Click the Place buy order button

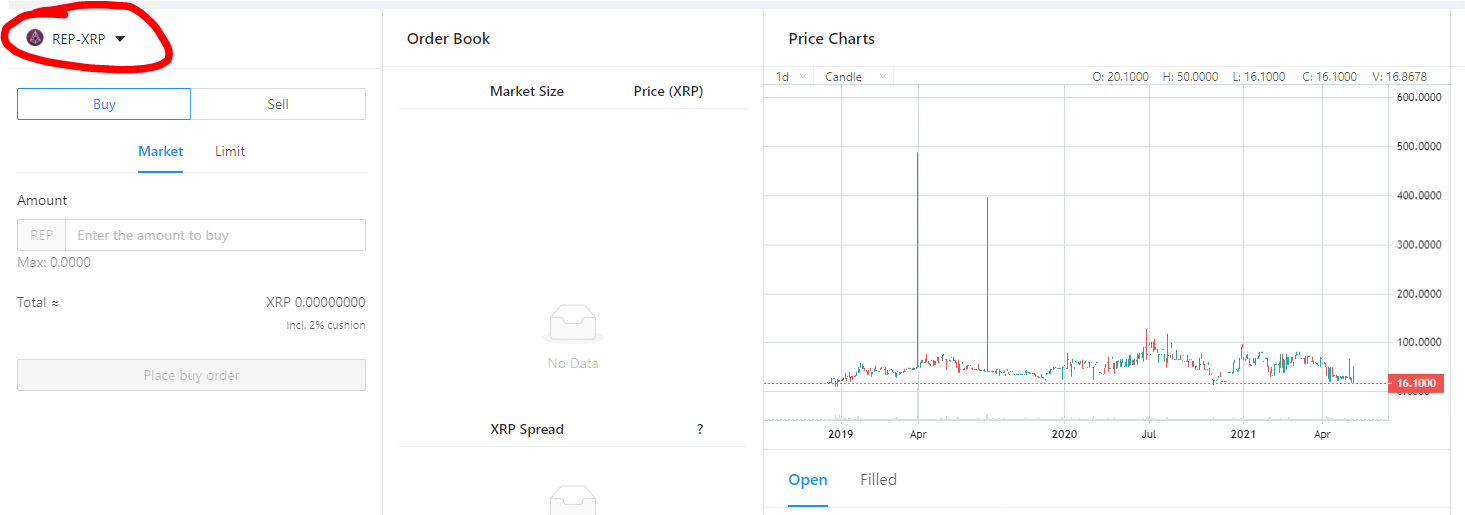click(191, 375)
